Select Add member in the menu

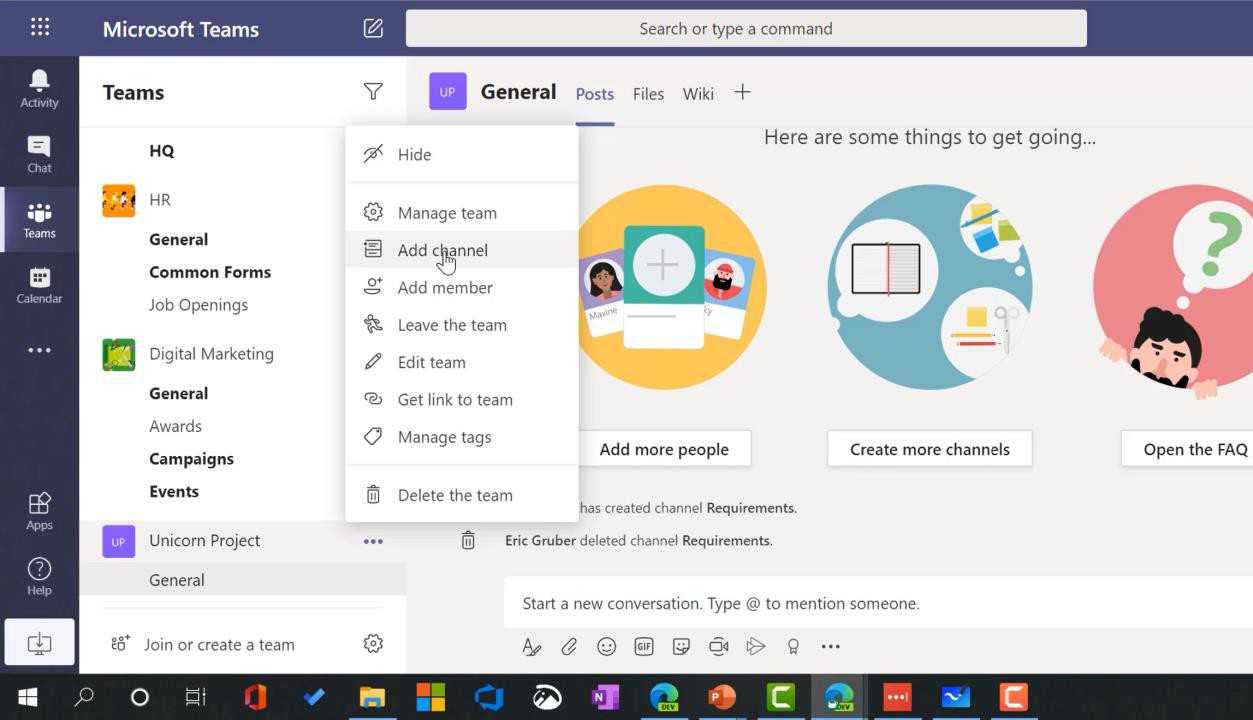coord(462,287)
